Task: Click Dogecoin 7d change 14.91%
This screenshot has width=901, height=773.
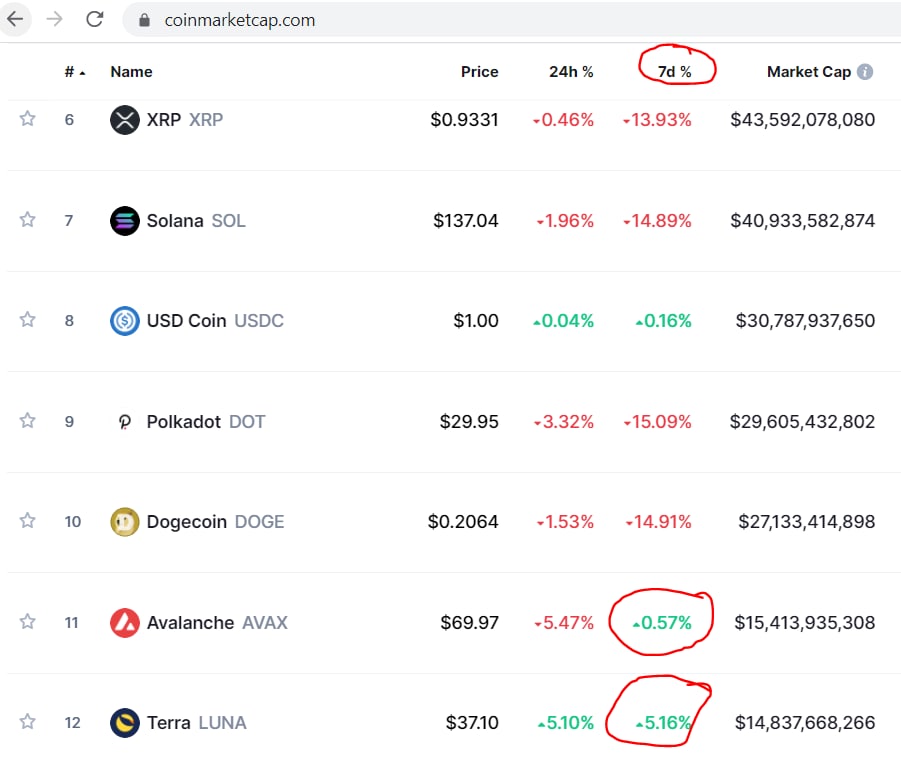Action: pyautogui.click(x=659, y=522)
